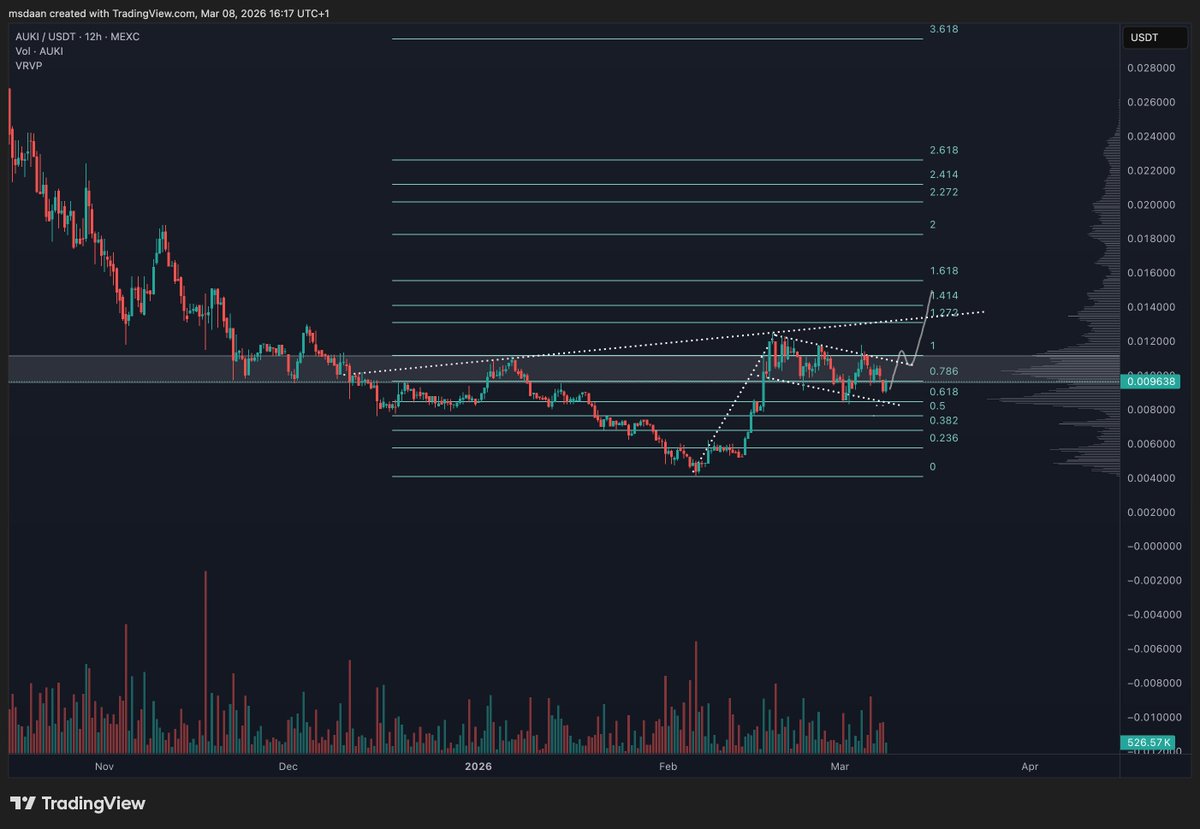Click the 0.004000 price axis label
The image size is (1200, 829).
1153,478
